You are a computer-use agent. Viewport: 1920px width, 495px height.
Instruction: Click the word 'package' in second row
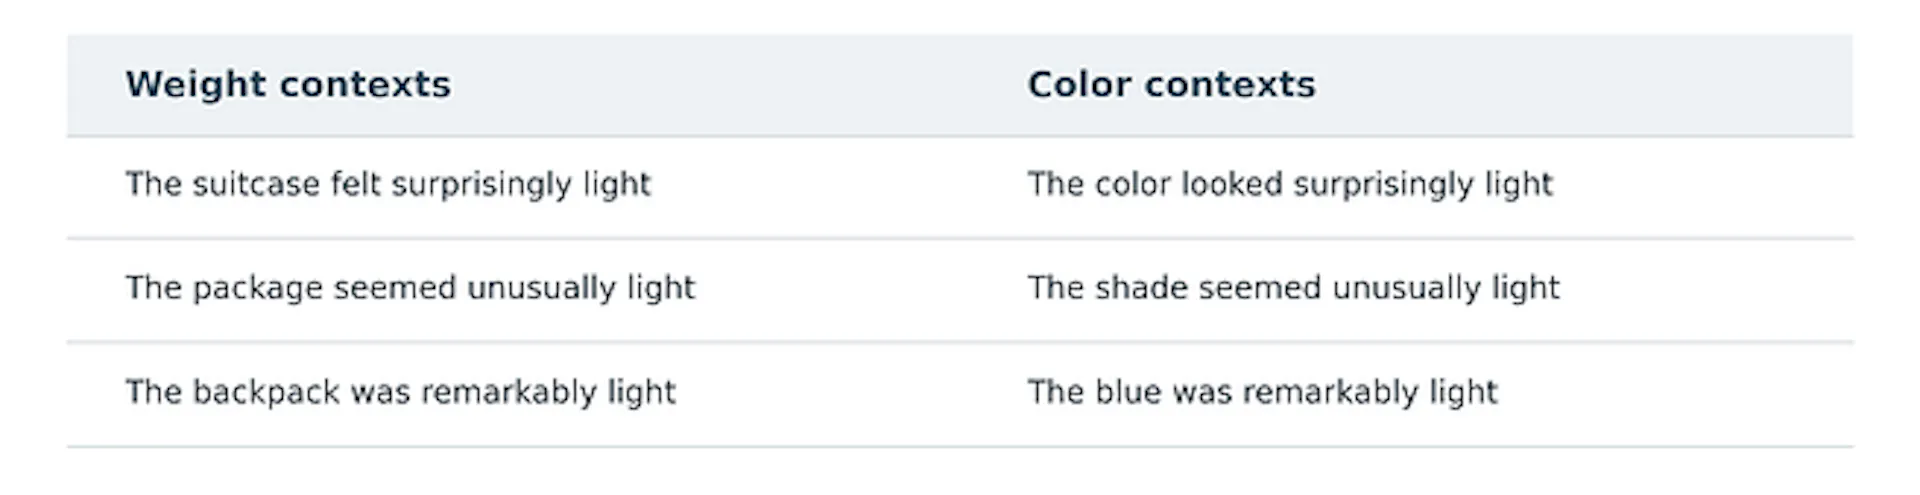point(257,290)
